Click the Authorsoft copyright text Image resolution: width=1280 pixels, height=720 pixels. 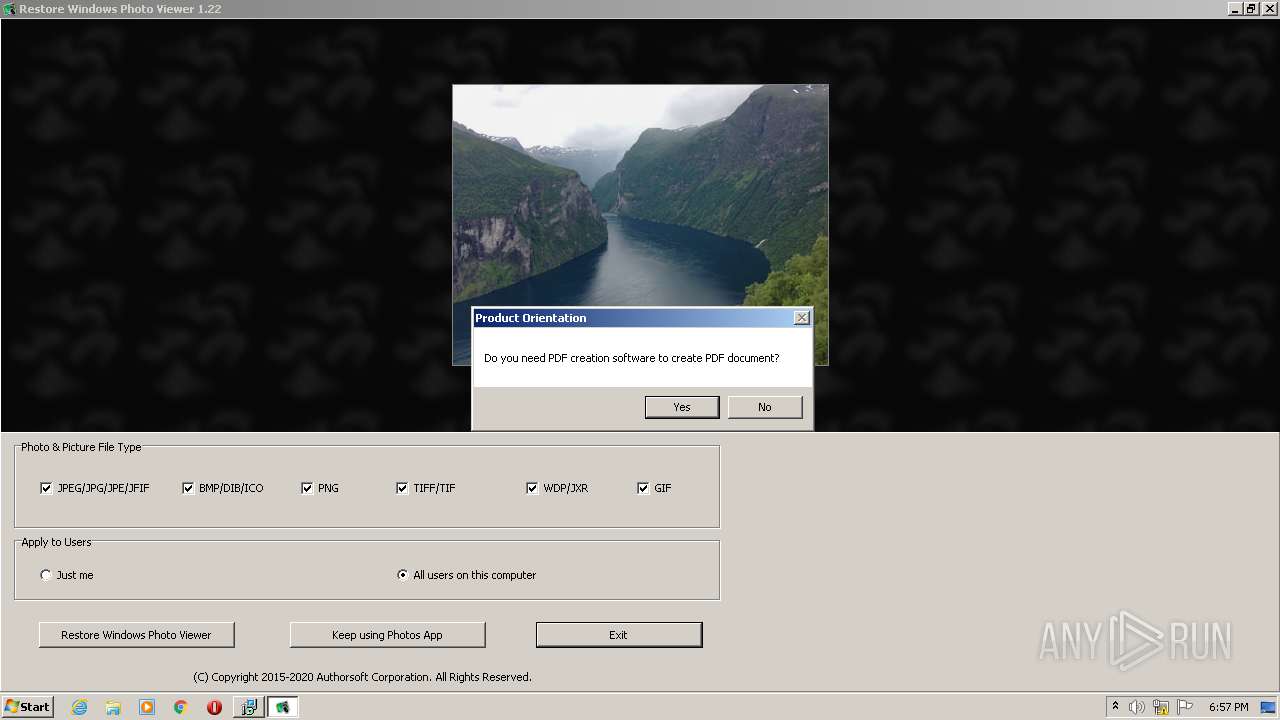362,677
